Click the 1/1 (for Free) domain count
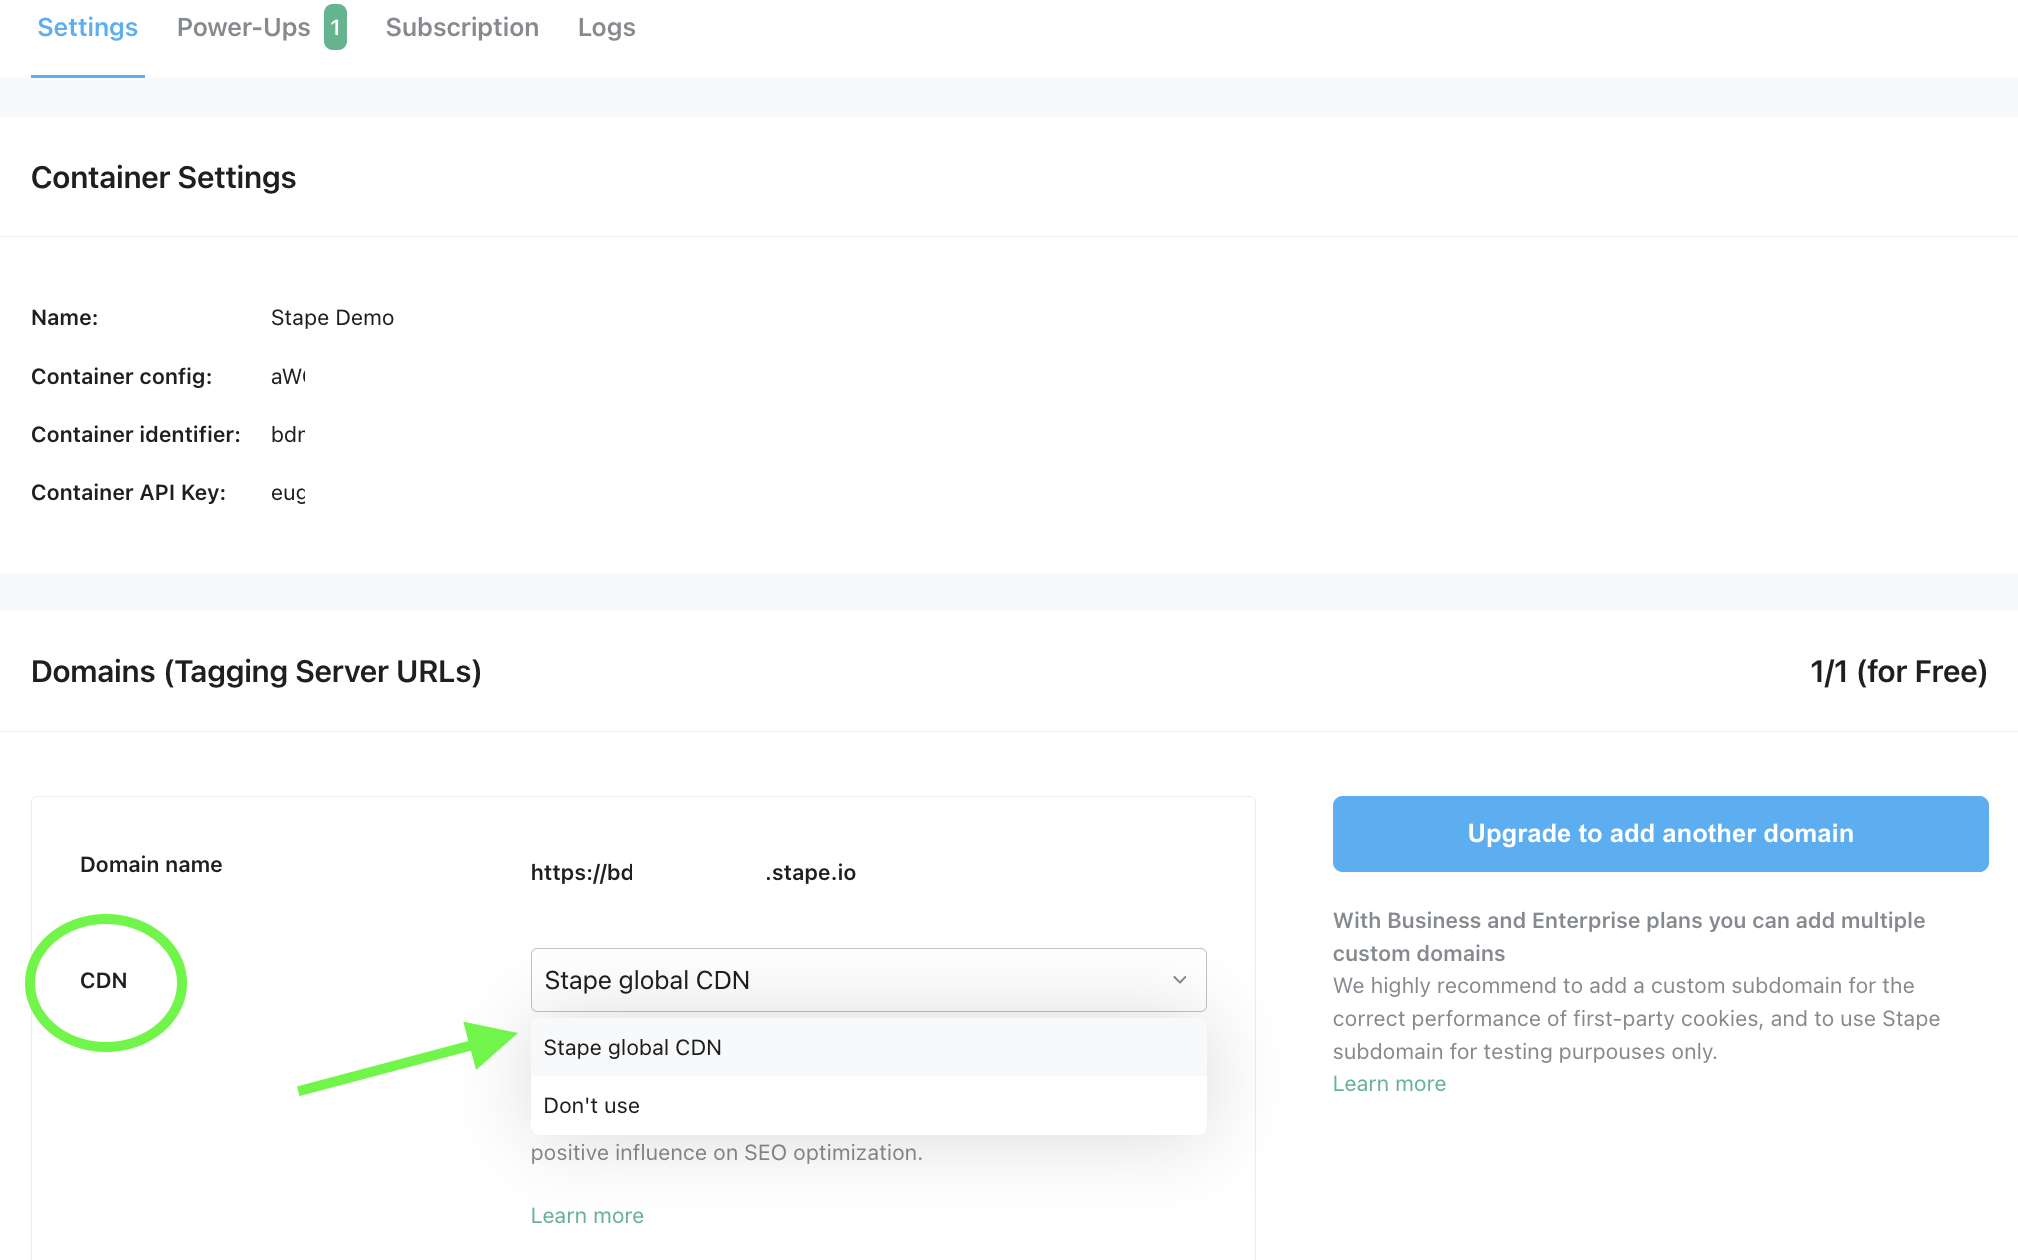Image resolution: width=2018 pixels, height=1260 pixels. 1898,672
